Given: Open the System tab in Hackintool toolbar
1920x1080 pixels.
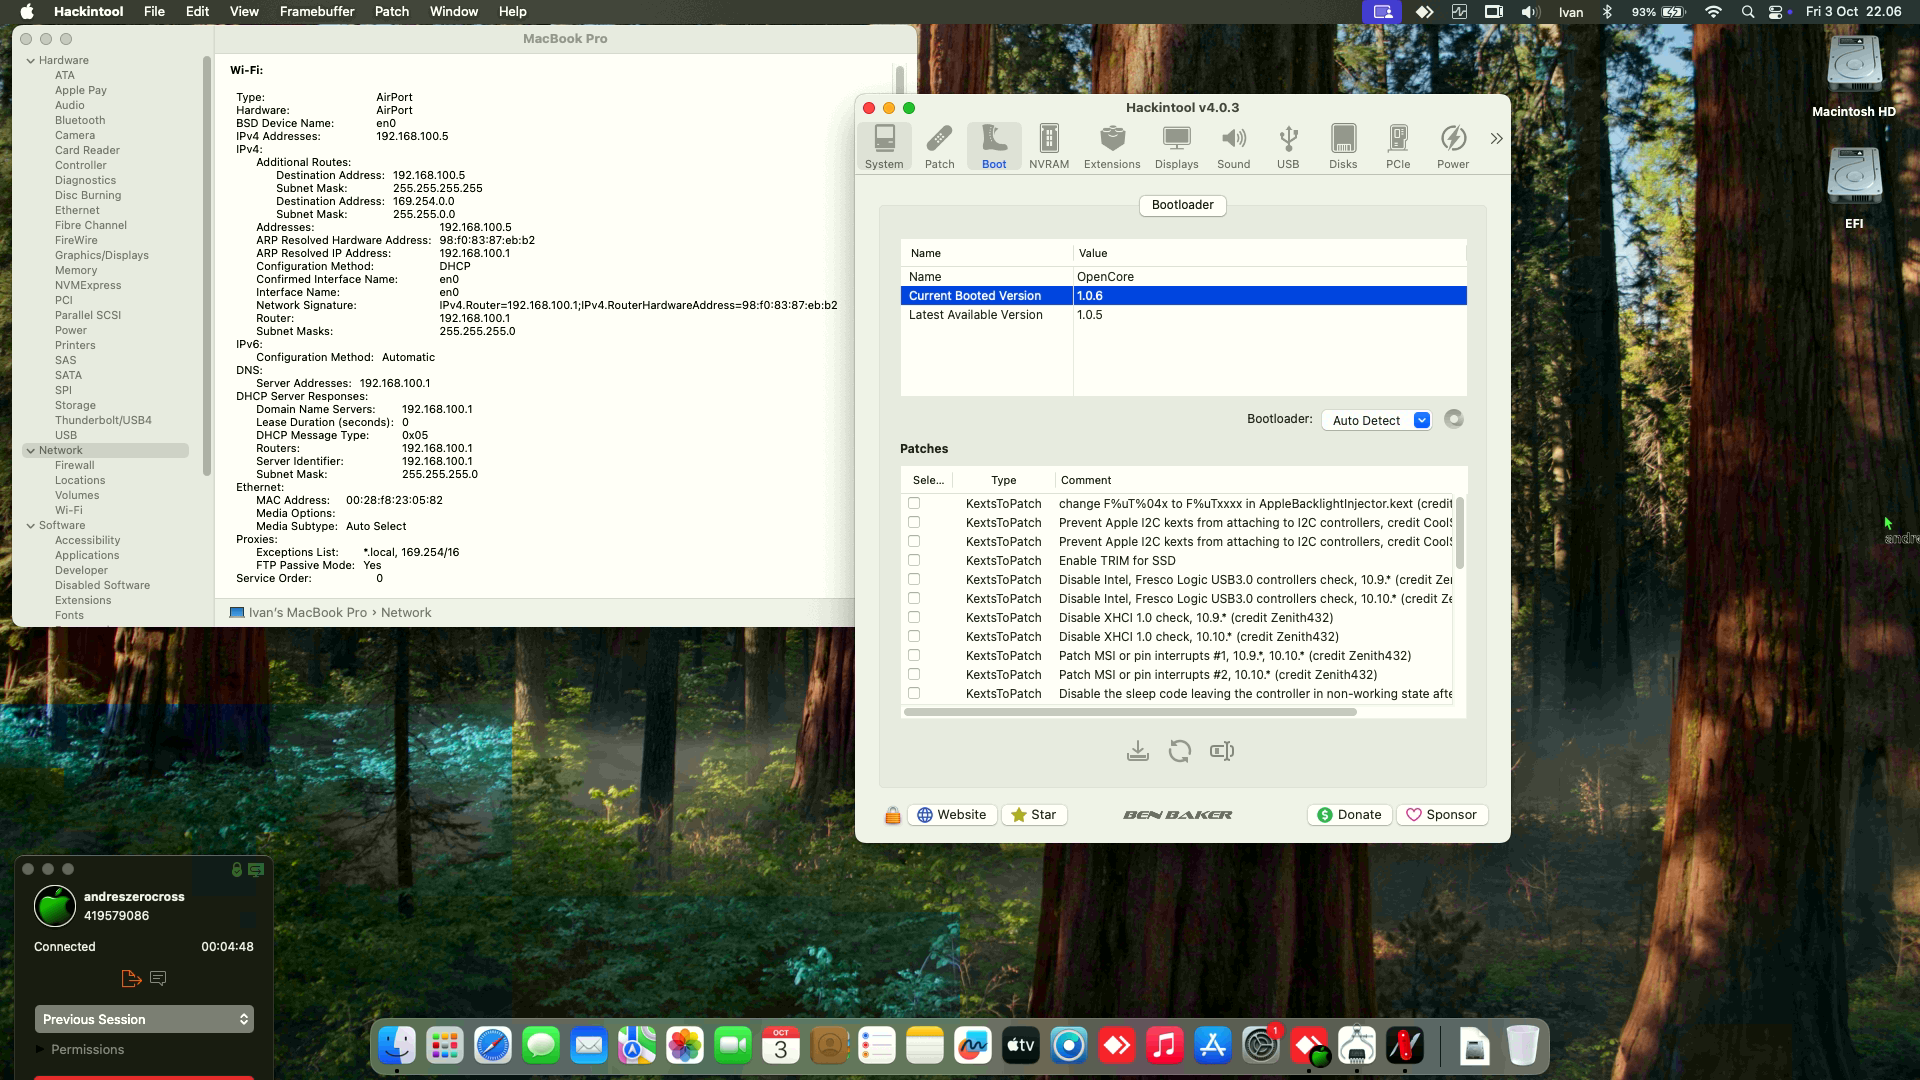Looking at the screenshot, I should 884,146.
